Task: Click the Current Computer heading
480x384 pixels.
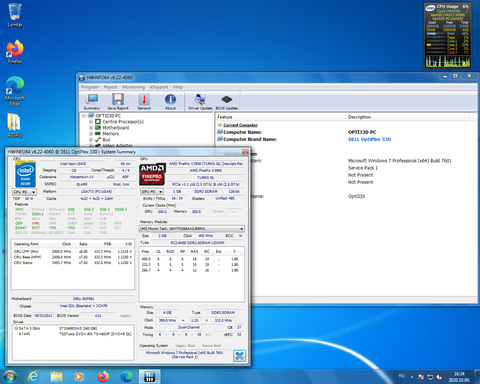Action: pyautogui.click(x=240, y=125)
